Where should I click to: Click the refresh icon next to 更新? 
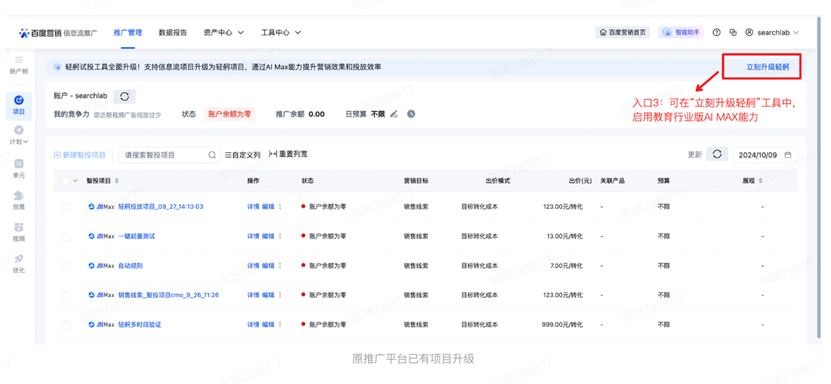(x=717, y=154)
